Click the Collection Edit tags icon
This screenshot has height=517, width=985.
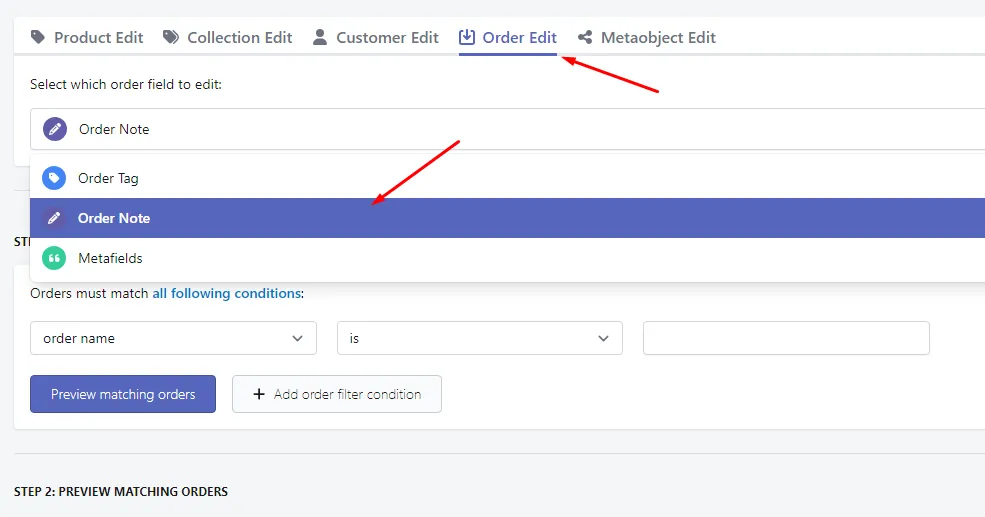(171, 37)
